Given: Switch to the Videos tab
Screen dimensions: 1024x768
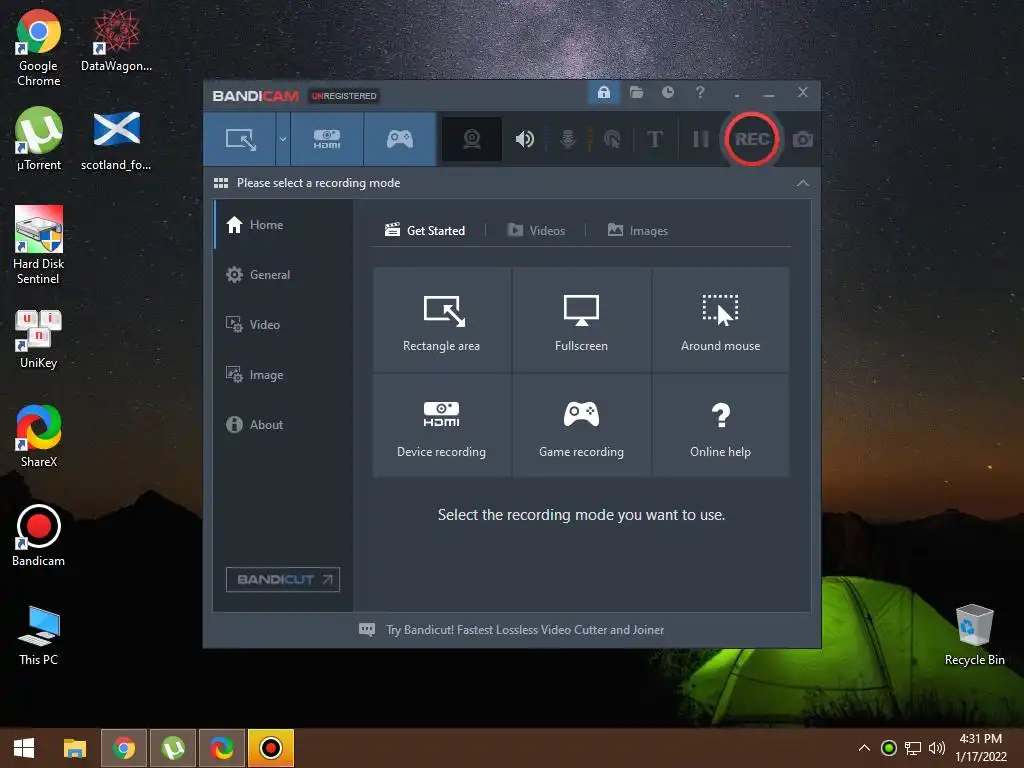Looking at the screenshot, I should [536, 231].
